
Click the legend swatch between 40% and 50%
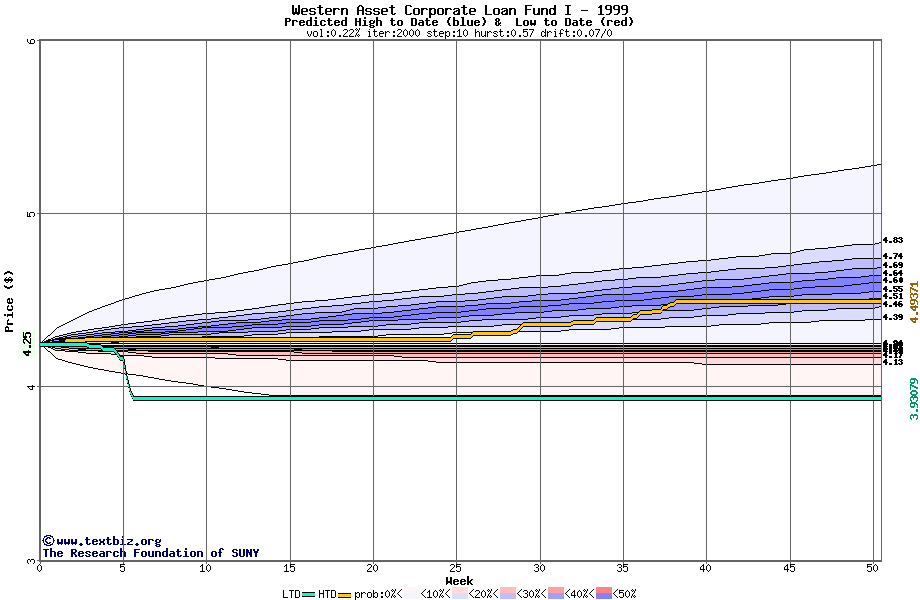[604, 594]
